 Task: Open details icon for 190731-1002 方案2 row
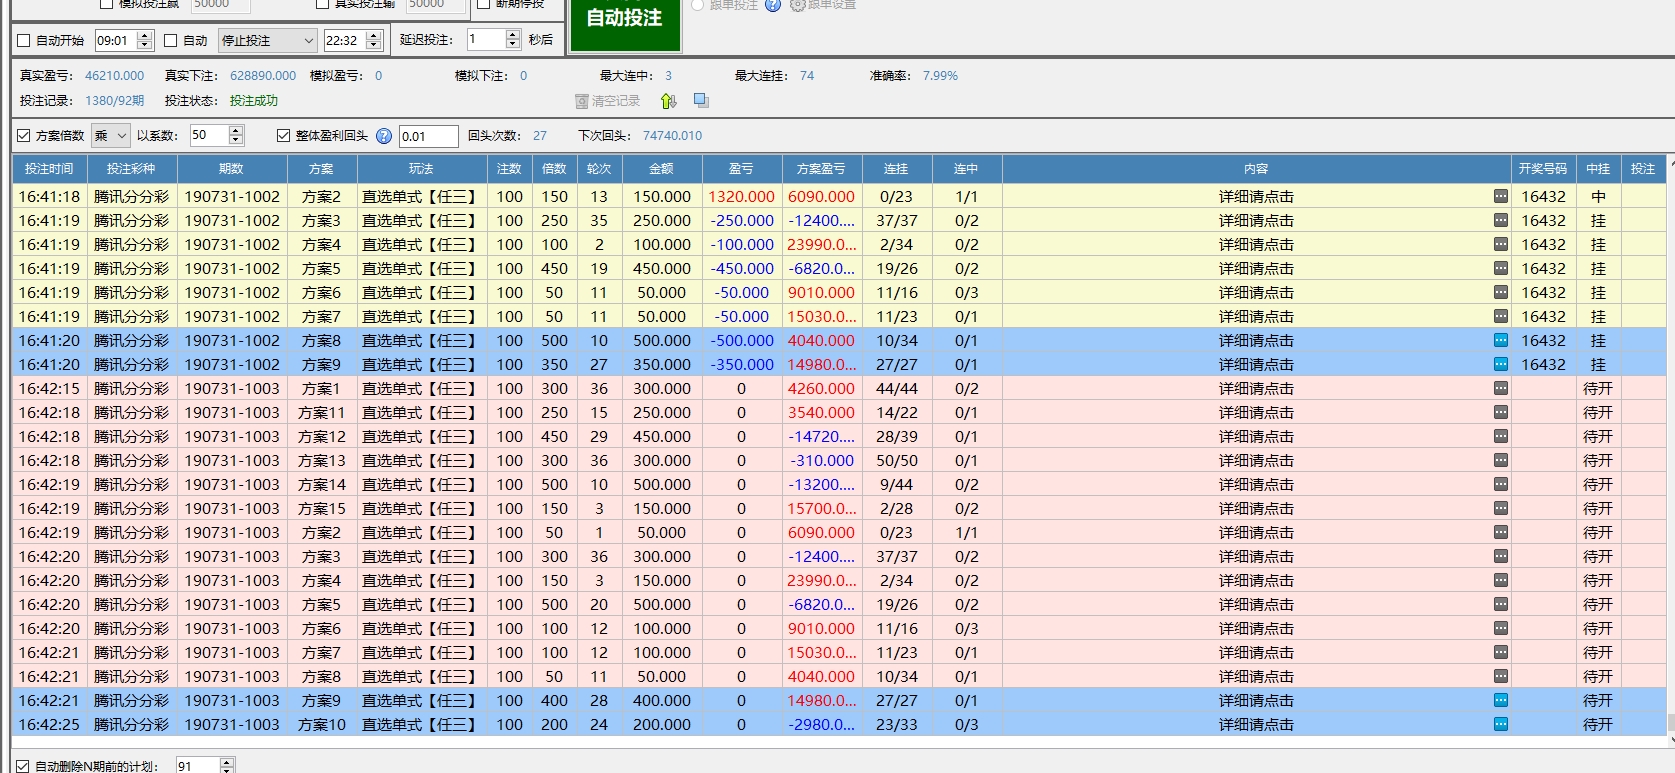click(x=1500, y=196)
